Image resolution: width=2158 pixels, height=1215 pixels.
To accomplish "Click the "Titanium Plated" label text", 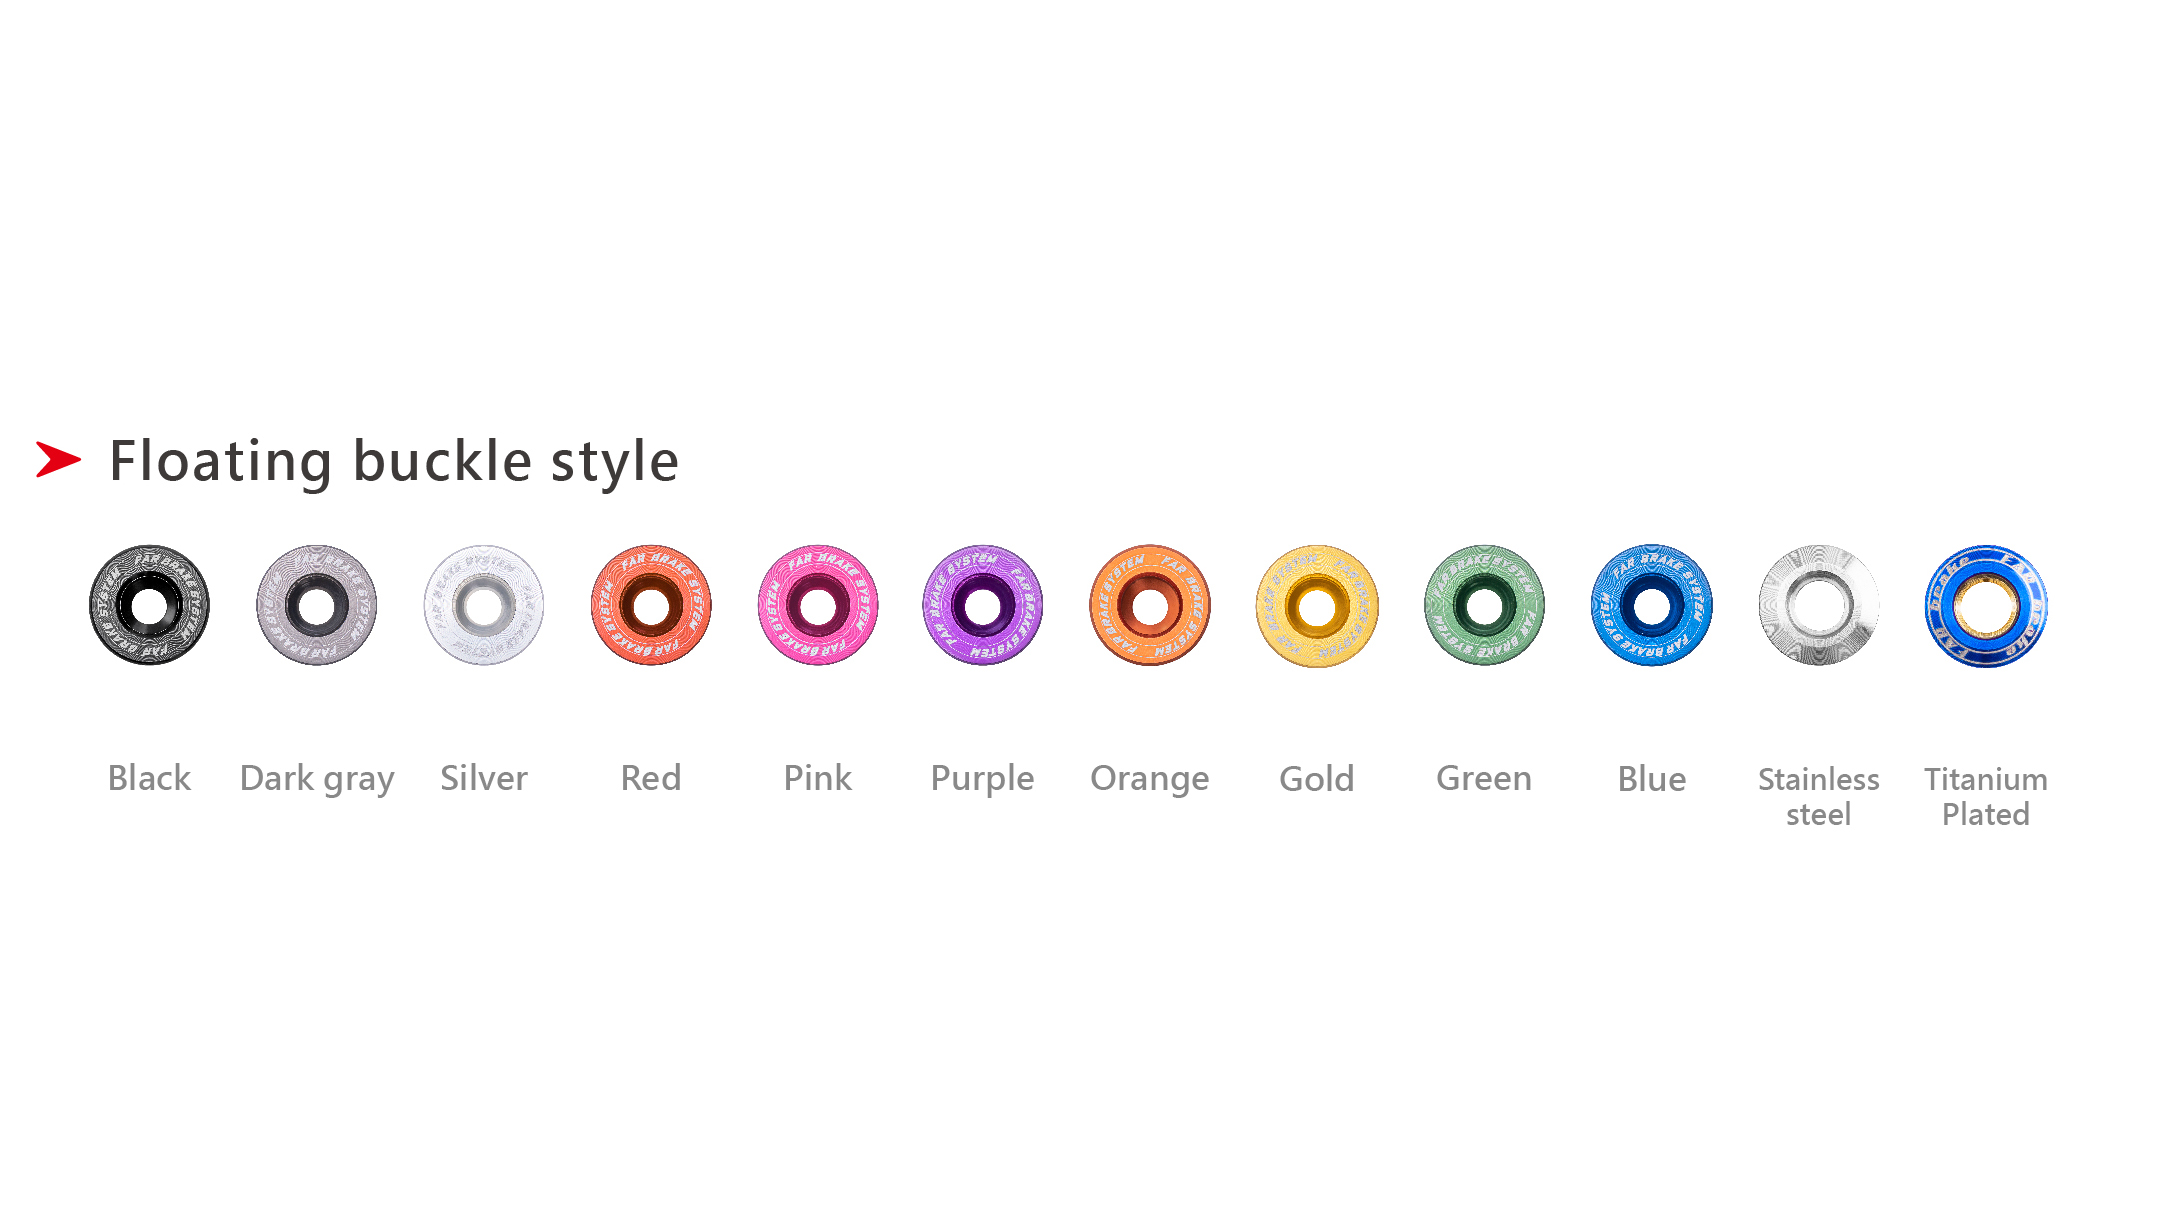I will pyautogui.click(x=1985, y=796).
